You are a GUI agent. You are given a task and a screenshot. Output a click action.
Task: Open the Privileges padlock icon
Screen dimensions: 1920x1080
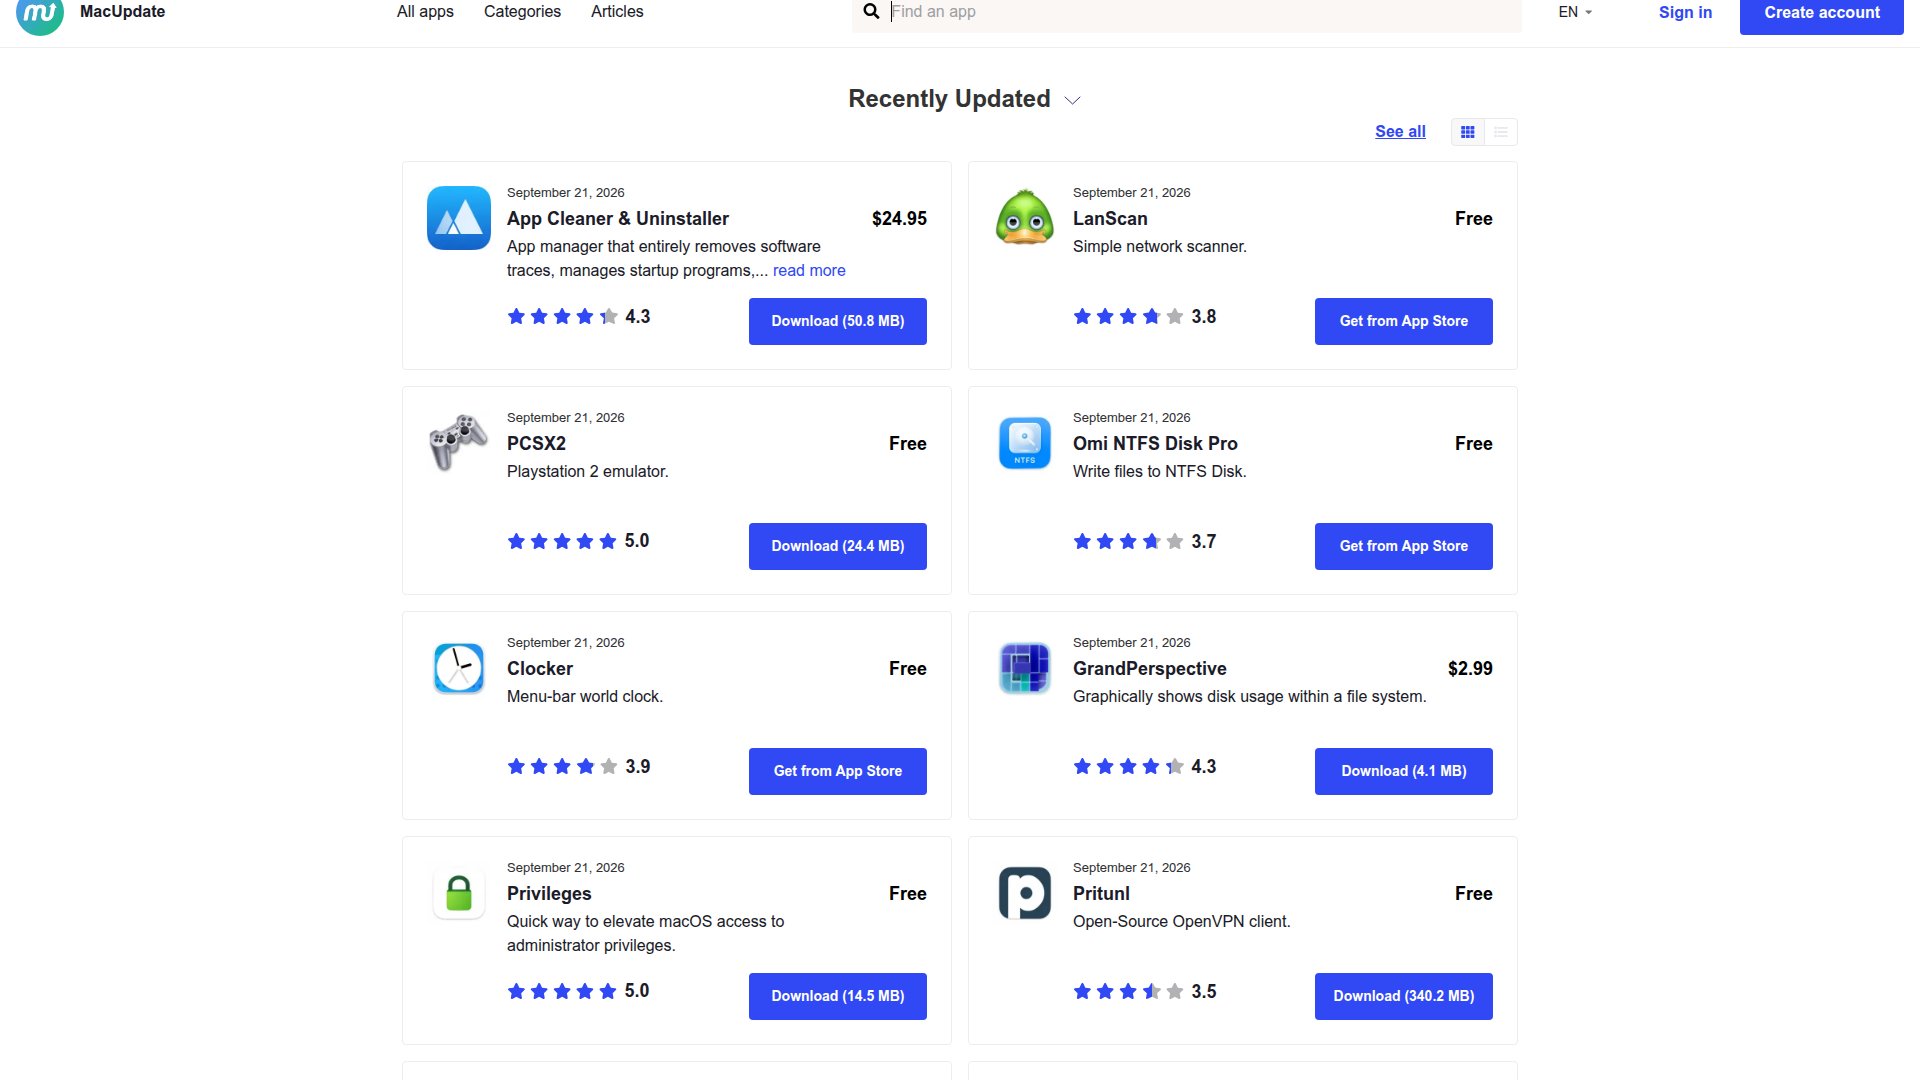point(459,893)
